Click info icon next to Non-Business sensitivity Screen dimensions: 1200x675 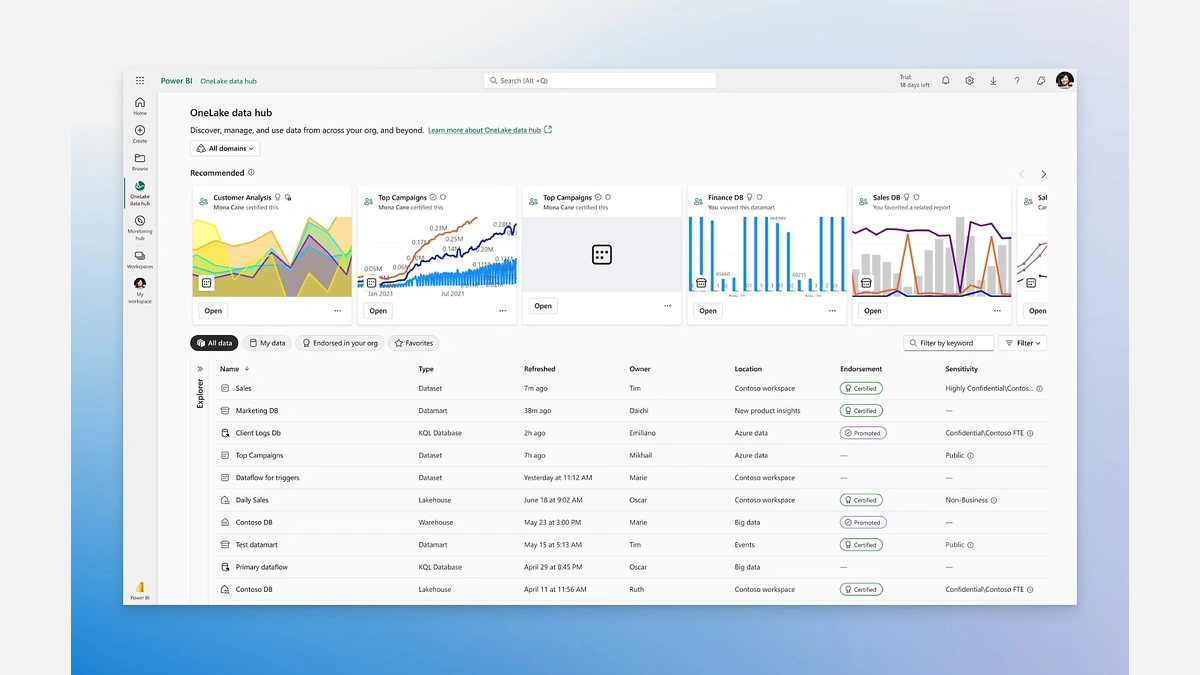(x=994, y=500)
